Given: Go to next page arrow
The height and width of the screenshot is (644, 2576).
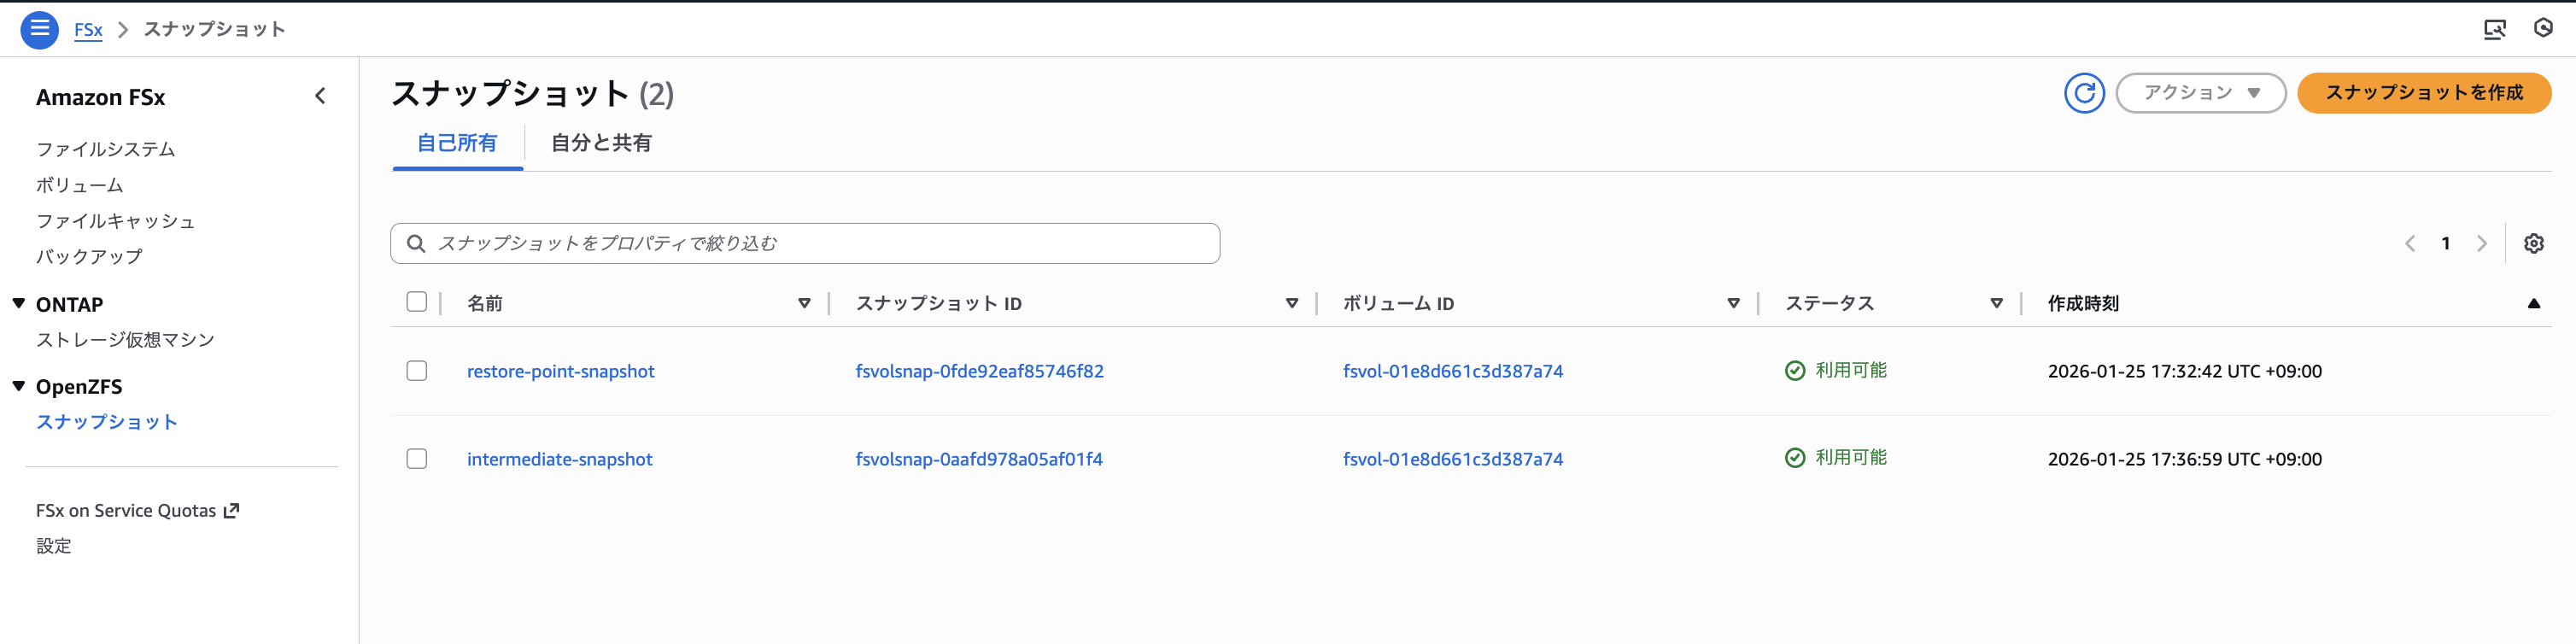Looking at the screenshot, I should [2481, 243].
